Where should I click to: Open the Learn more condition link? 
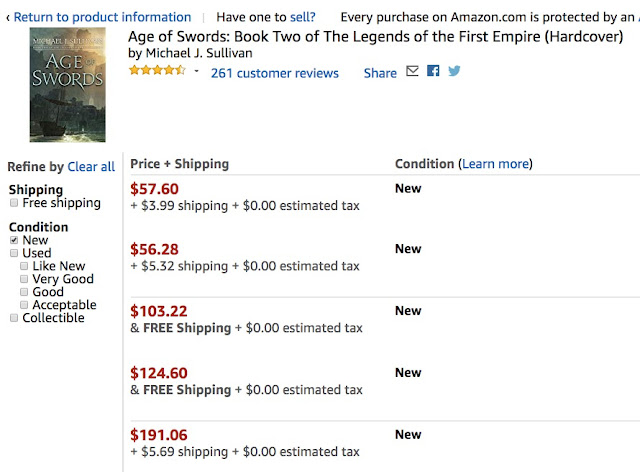click(x=495, y=164)
